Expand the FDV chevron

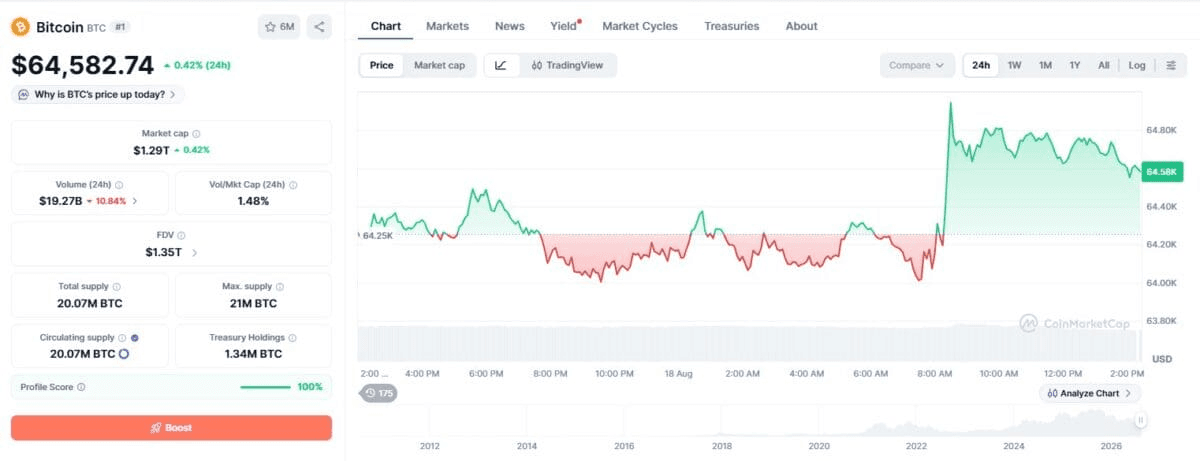(x=194, y=253)
